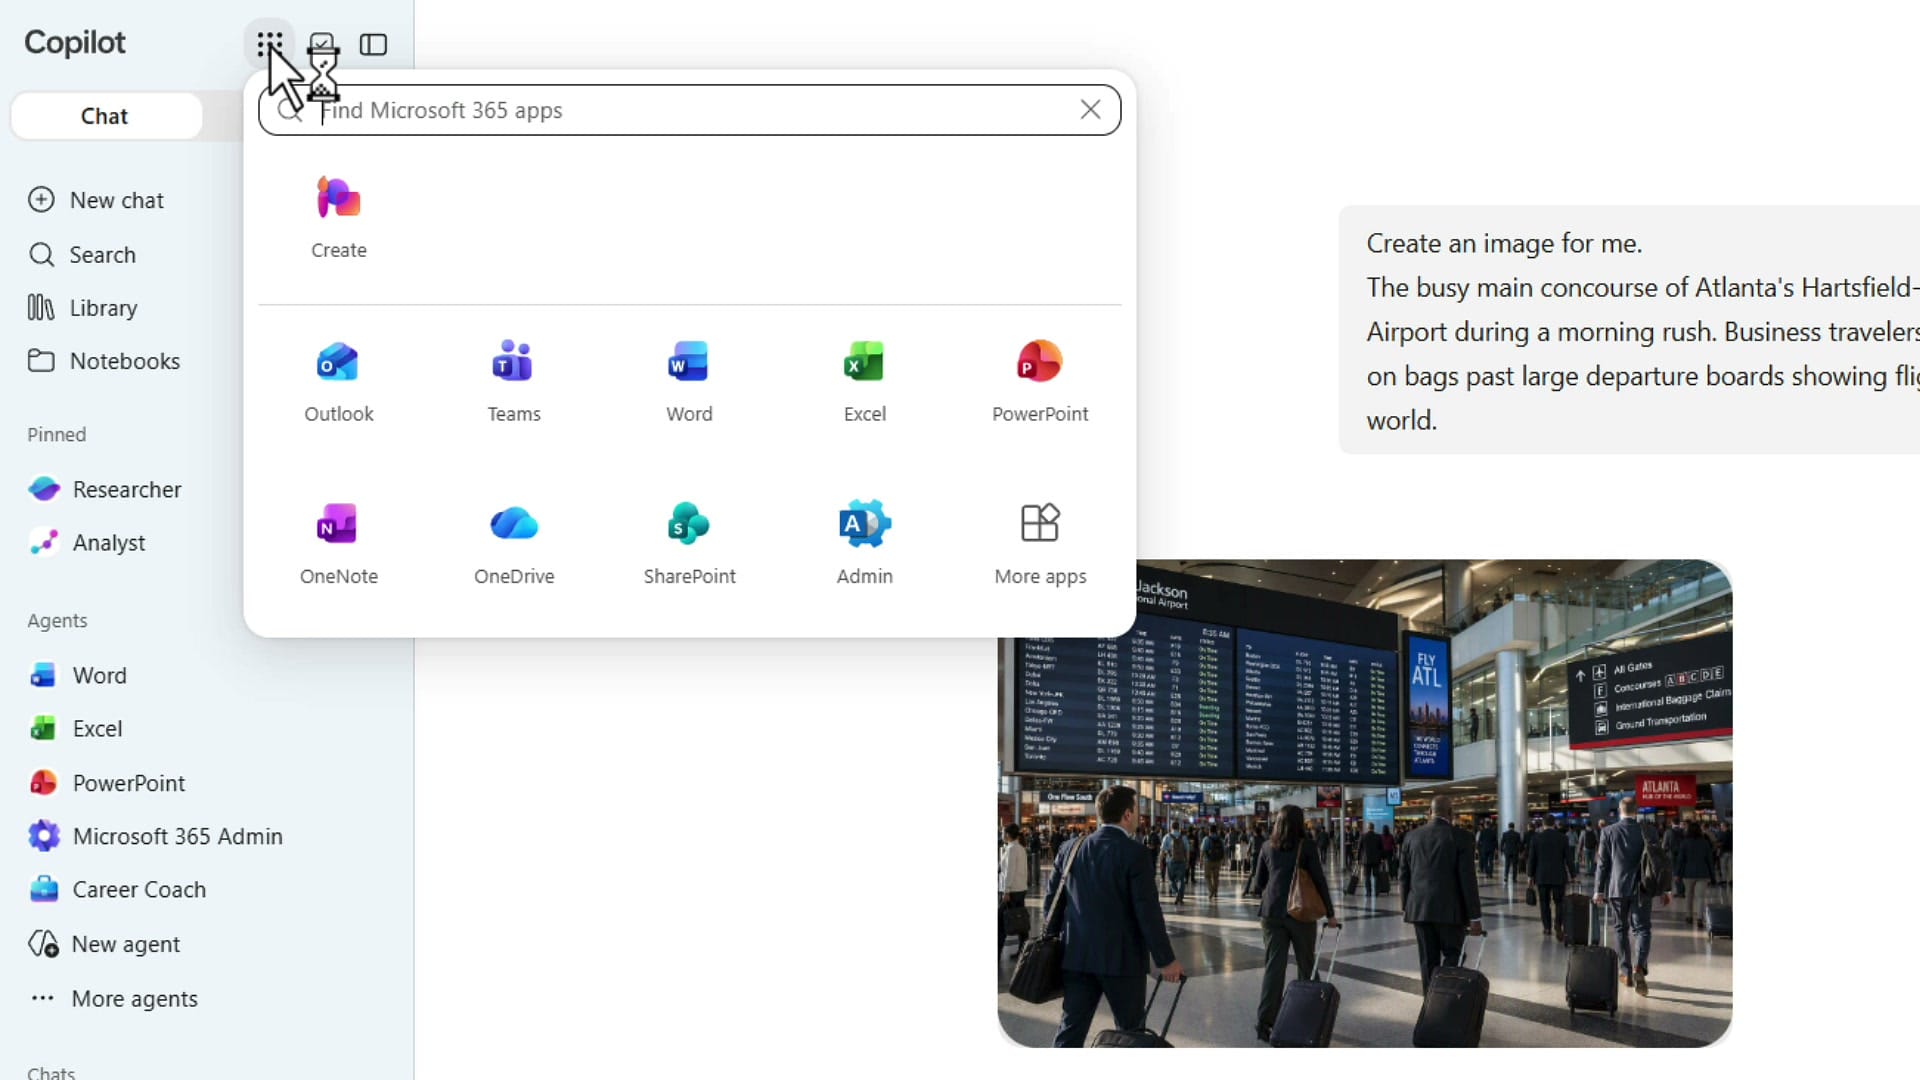The height and width of the screenshot is (1080, 1920).
Task: Focus the Find Microsoft 365 apps field
Action: [690, 110]
